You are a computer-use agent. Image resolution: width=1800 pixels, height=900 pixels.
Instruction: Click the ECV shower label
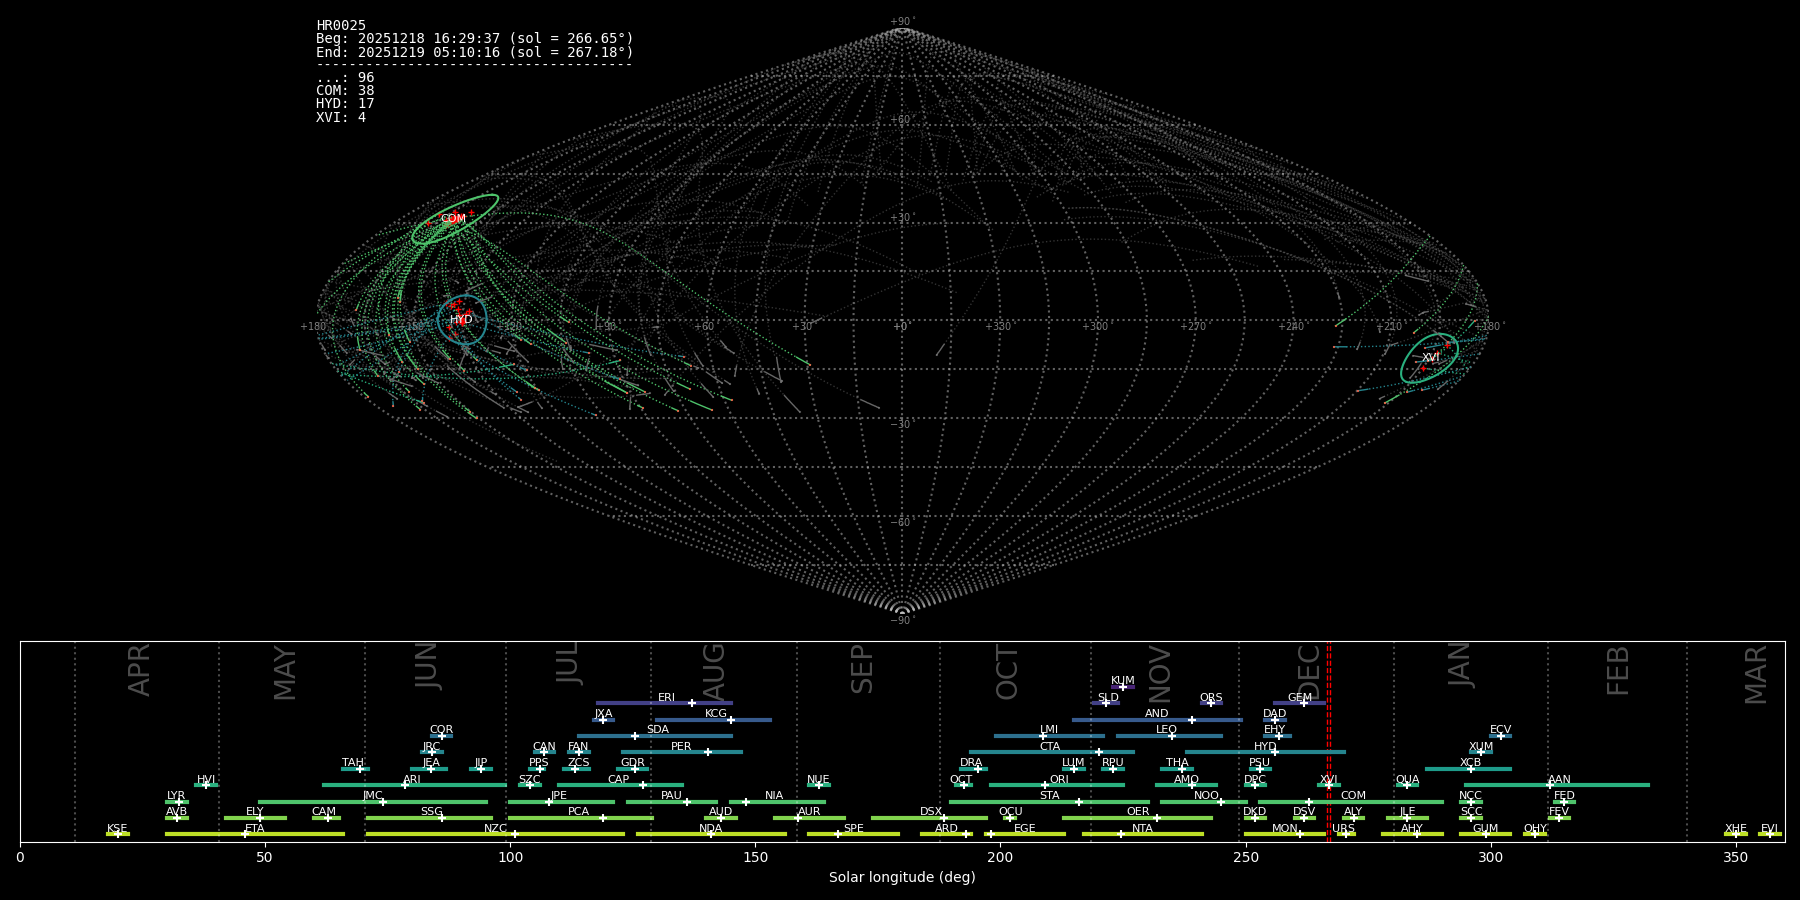1500,730
